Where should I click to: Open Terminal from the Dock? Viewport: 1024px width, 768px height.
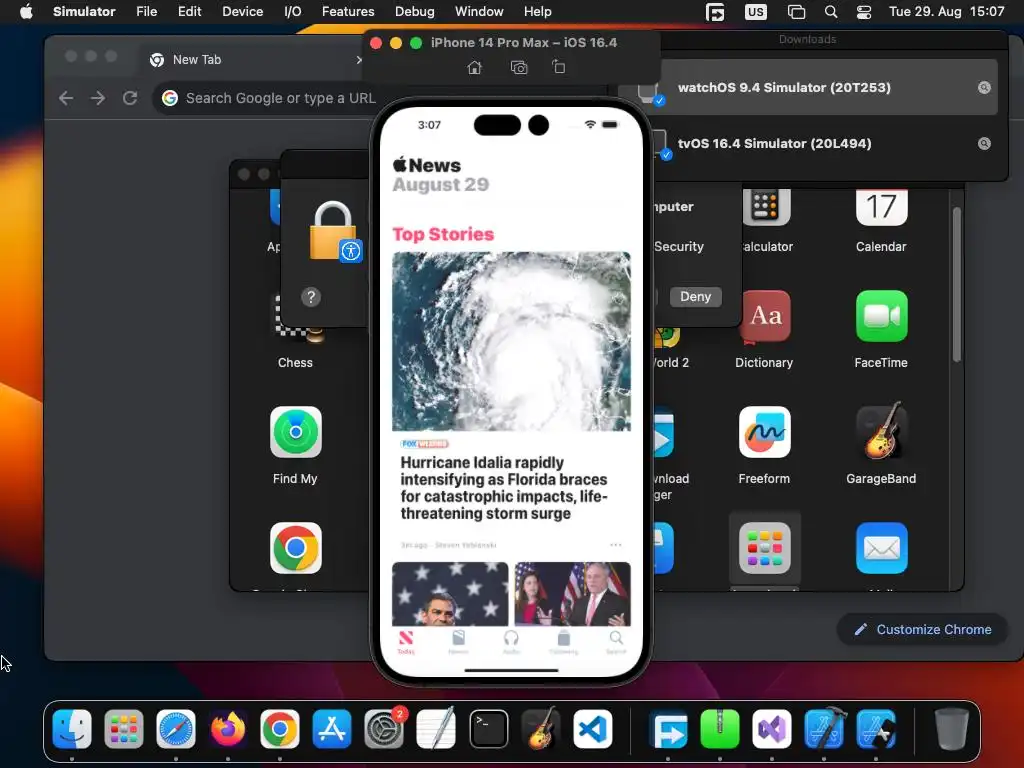[488, 728]
